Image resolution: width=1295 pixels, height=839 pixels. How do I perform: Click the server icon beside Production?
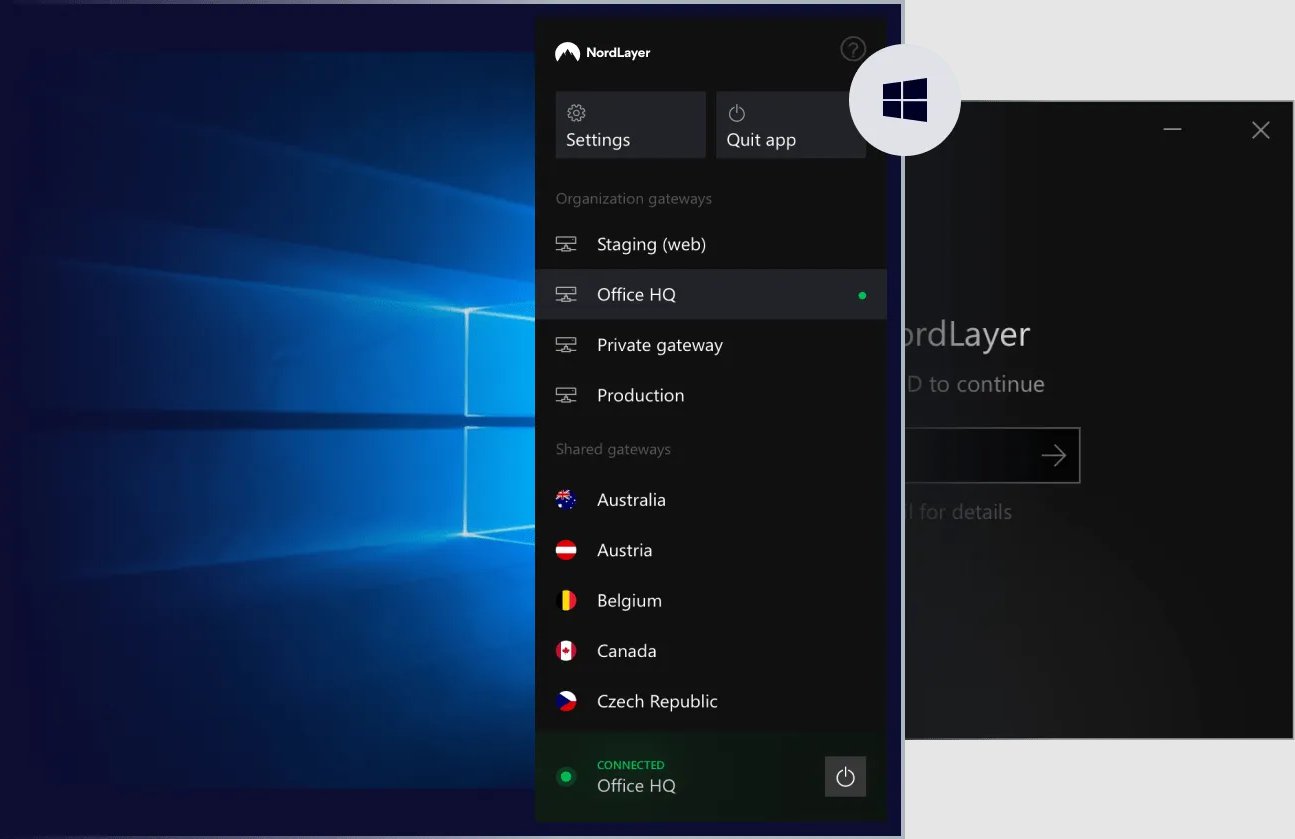coord(566,395)
